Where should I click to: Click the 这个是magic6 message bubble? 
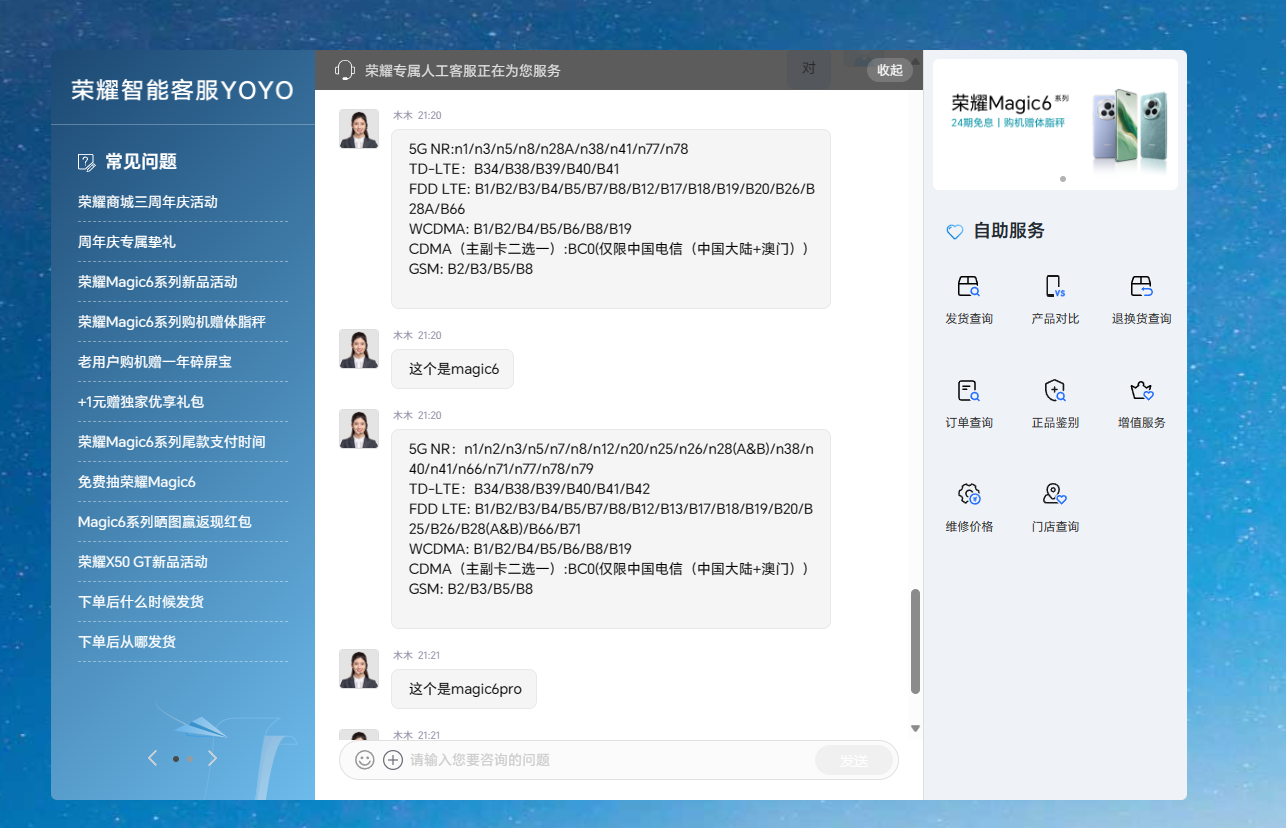pyautogui.click(x=452, y=369)
